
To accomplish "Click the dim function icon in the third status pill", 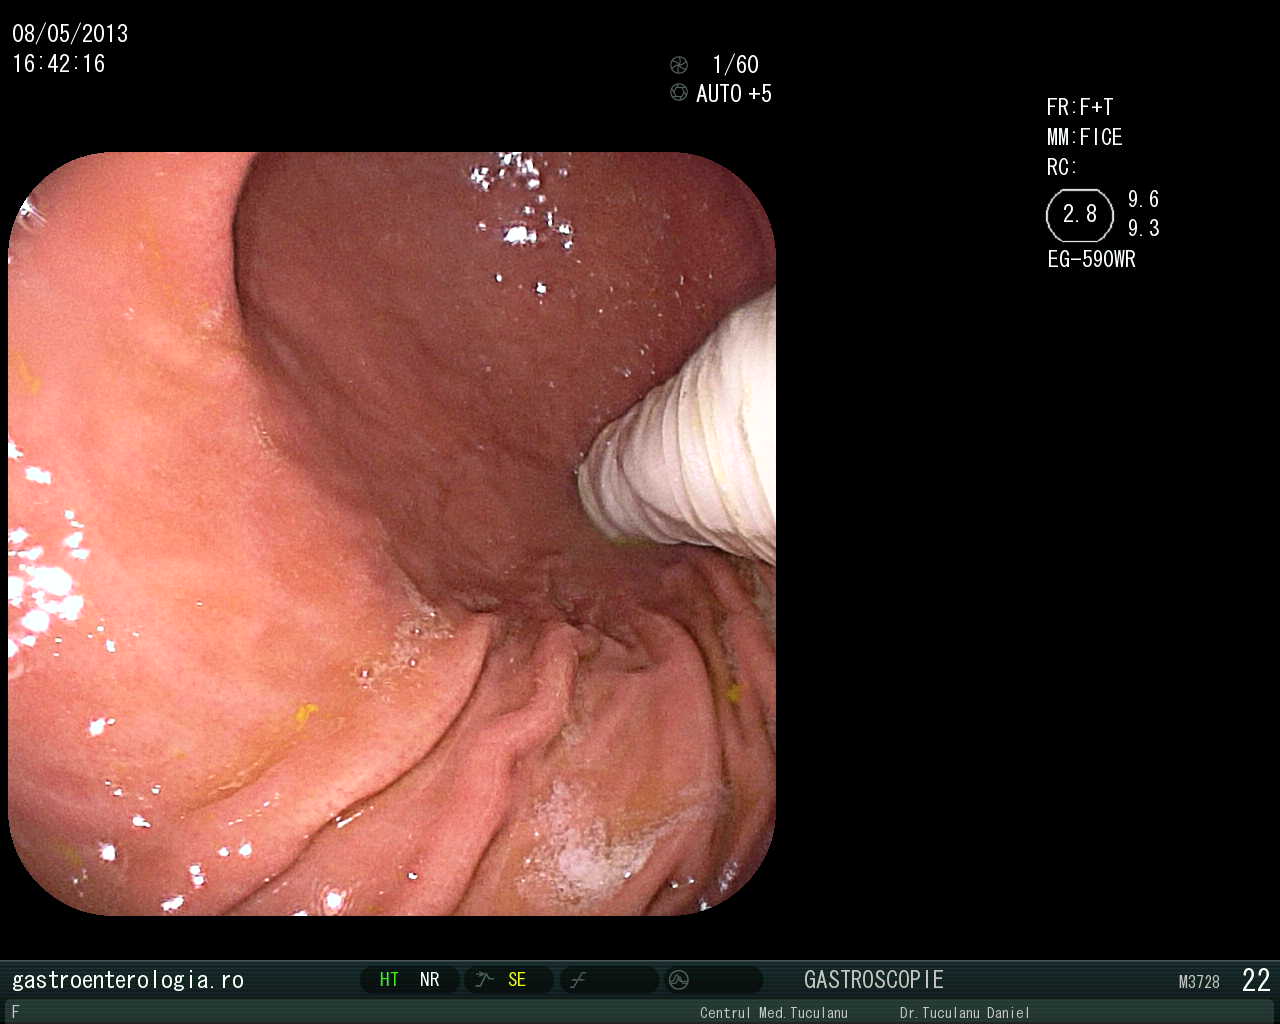I will [x=578, y=980].
